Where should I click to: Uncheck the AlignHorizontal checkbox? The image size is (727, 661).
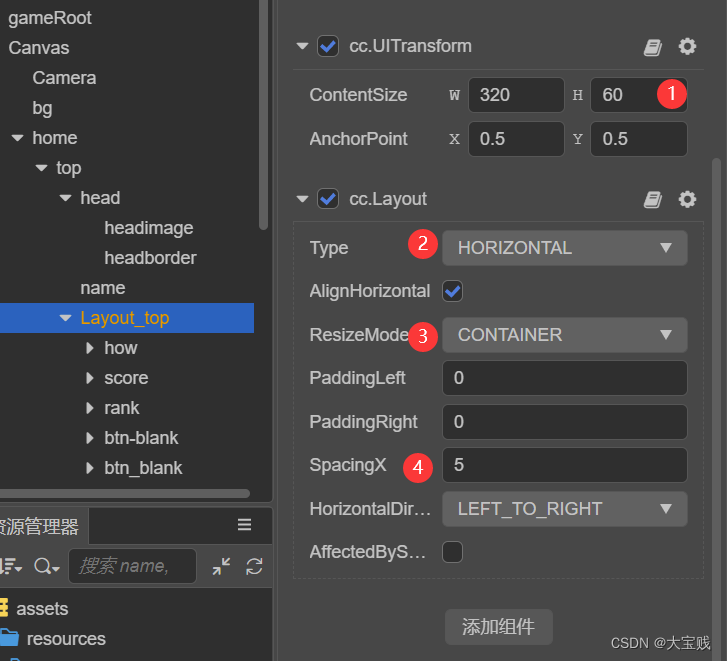(453, 291)
